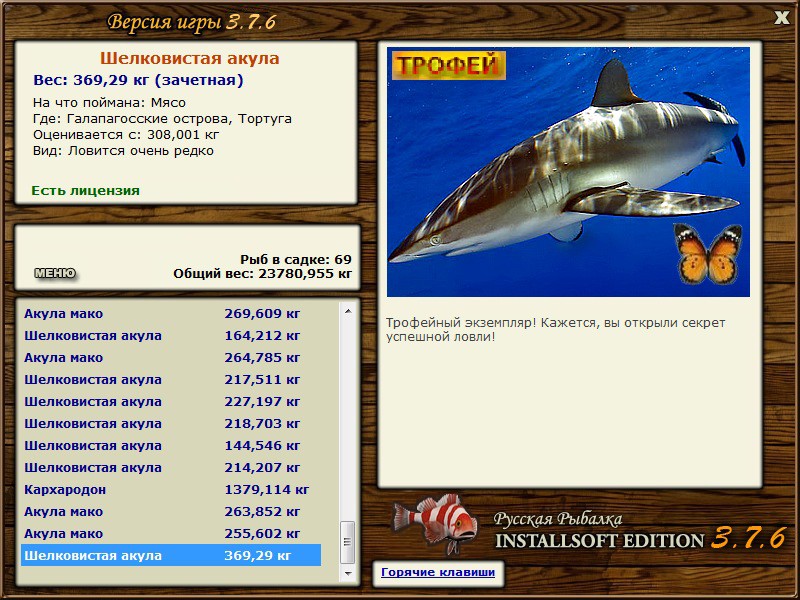Click the silky shark photo

coord(568,172)
